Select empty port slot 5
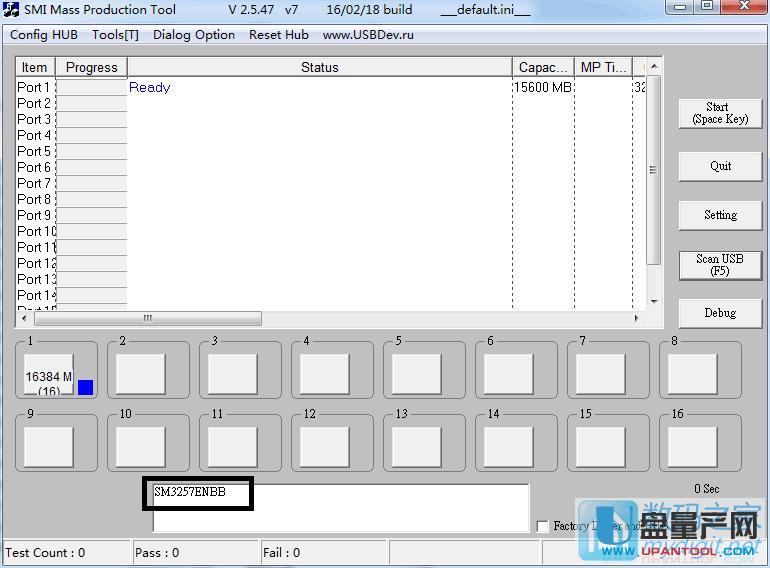This screenshot has height=568, width=770. pyautogui.click(x=416, y=374)
